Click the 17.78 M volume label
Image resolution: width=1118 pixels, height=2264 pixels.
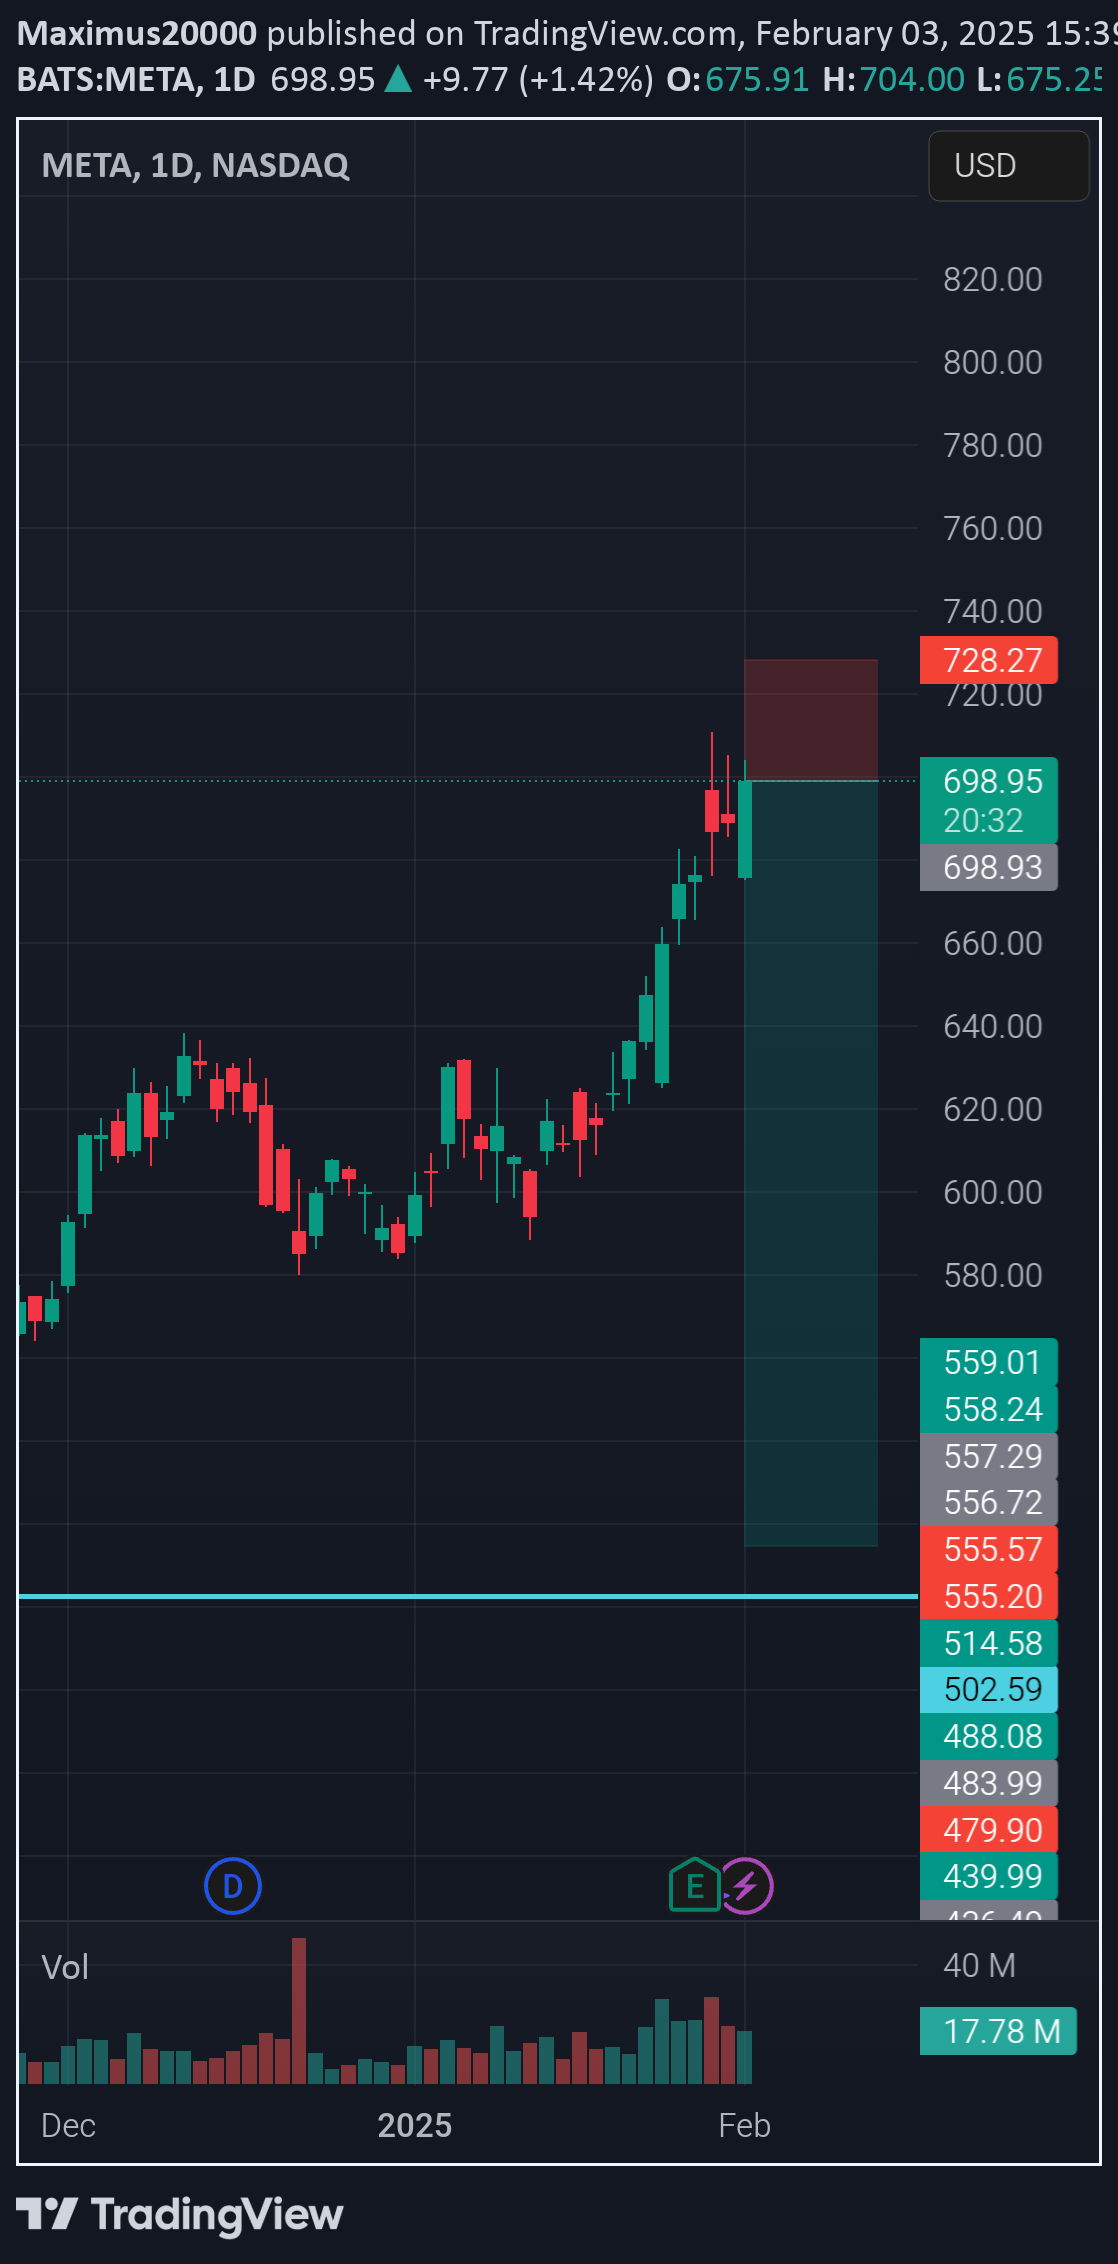pos(997,2031)
